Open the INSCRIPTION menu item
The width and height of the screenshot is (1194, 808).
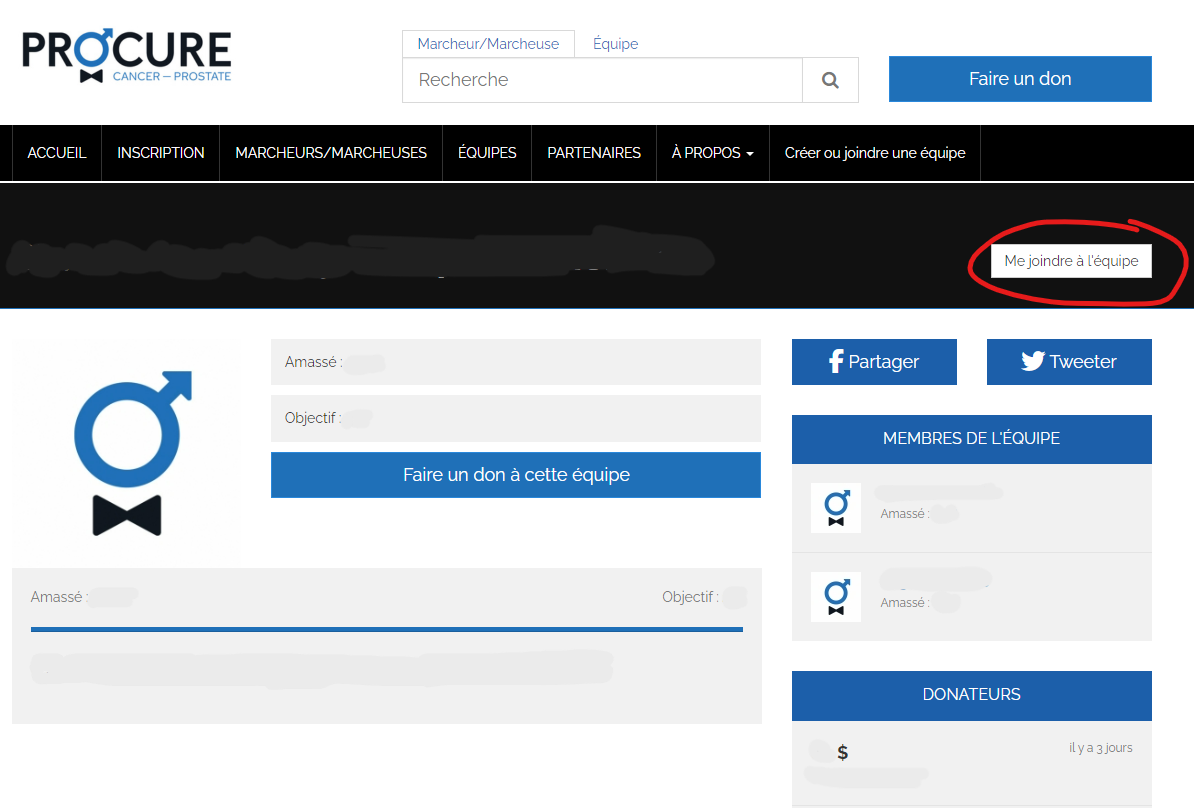(x=160, y=153)
